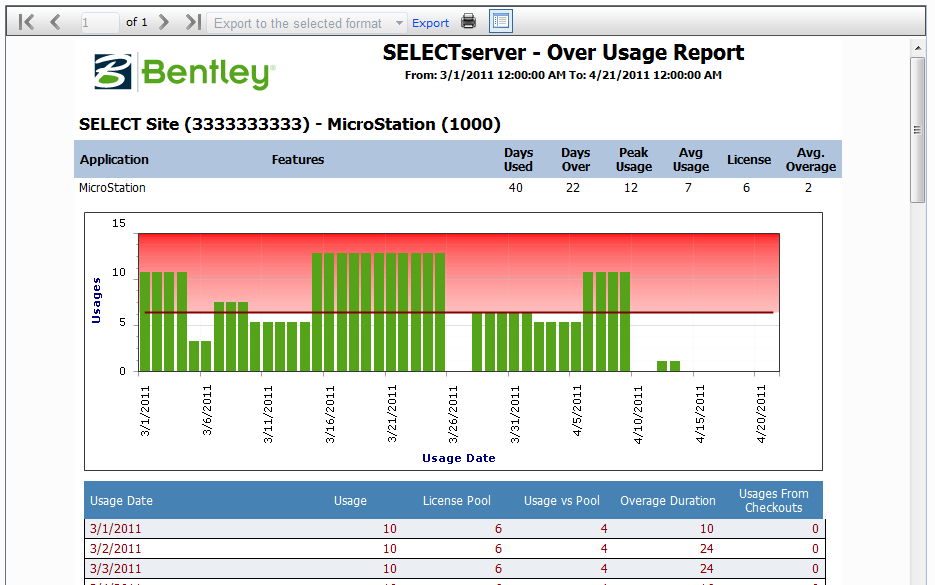This screenshot has height=585, width=935.
Task: Select the 3/1/2011 usage date cell
Action: [115, 529]
